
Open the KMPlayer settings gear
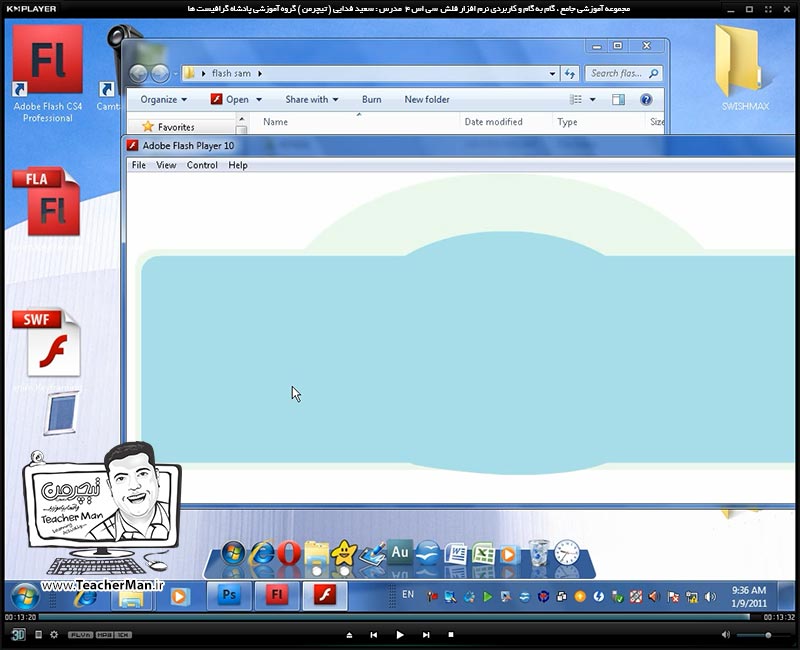click(x=54, y=634)
